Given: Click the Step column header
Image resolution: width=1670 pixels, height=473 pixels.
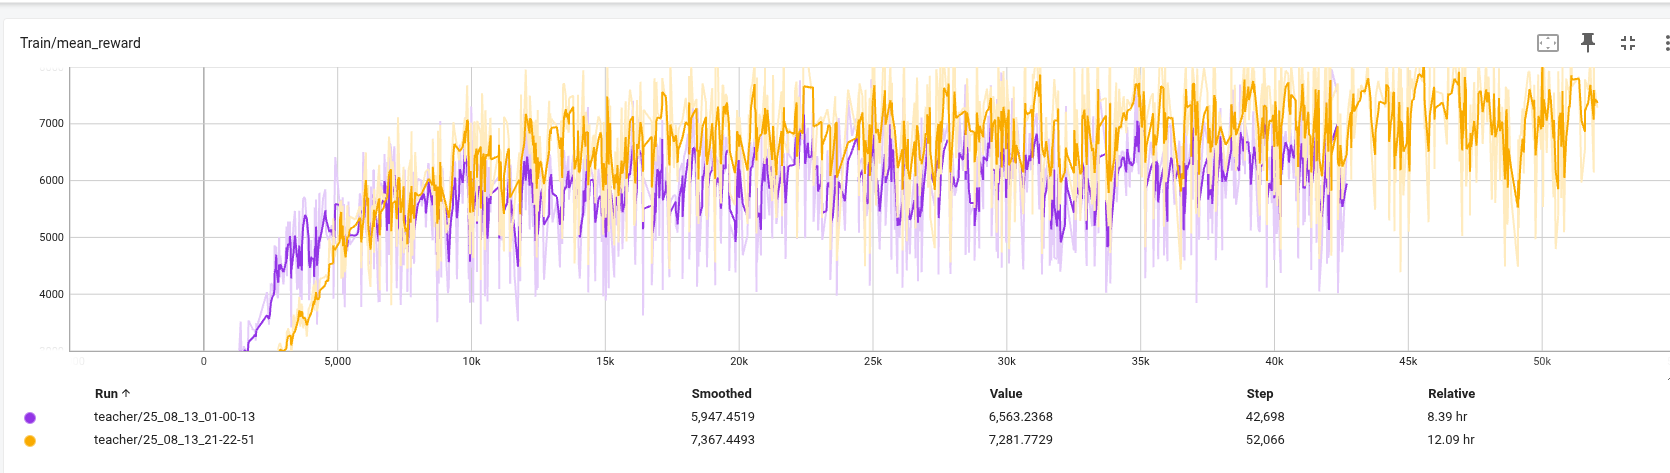Looking at the screenshot, I should pyautogui.click(x=1260, y=394).
